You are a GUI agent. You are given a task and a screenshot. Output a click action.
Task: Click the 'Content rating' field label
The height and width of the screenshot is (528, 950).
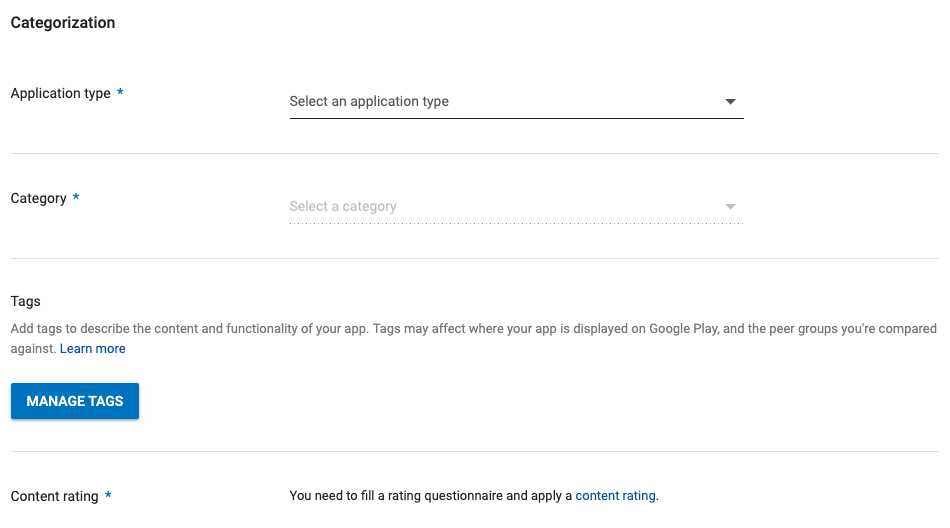point(54,497)
